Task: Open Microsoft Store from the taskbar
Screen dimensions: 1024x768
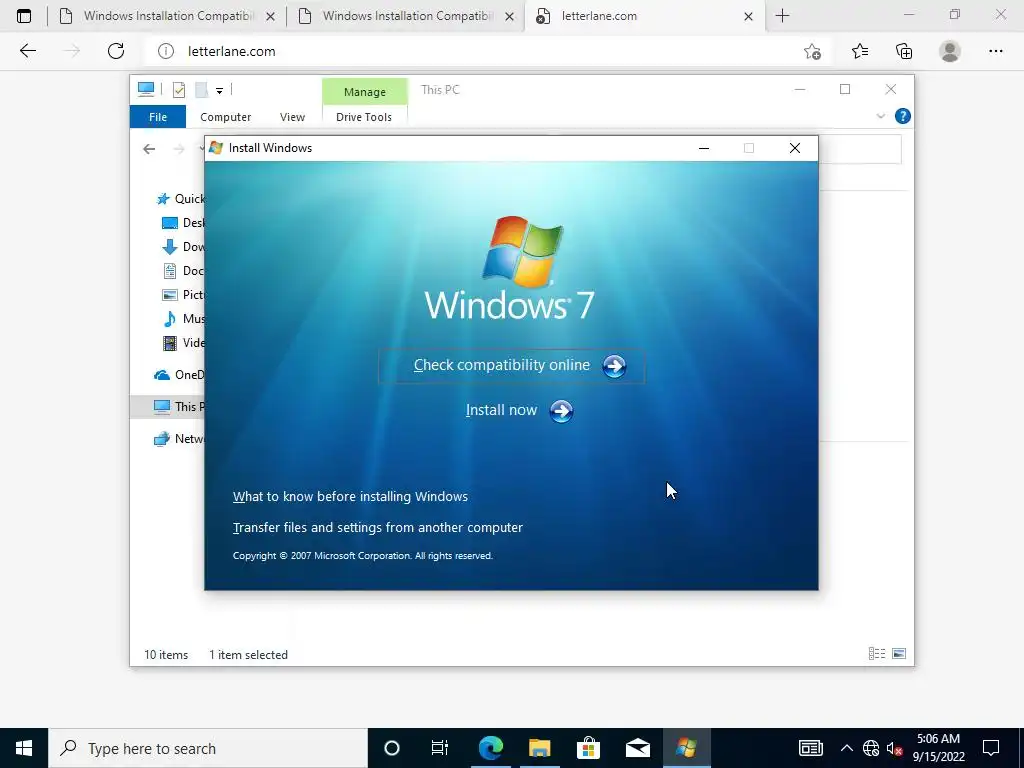Action: pyautogui.click(x=588, y=748)
